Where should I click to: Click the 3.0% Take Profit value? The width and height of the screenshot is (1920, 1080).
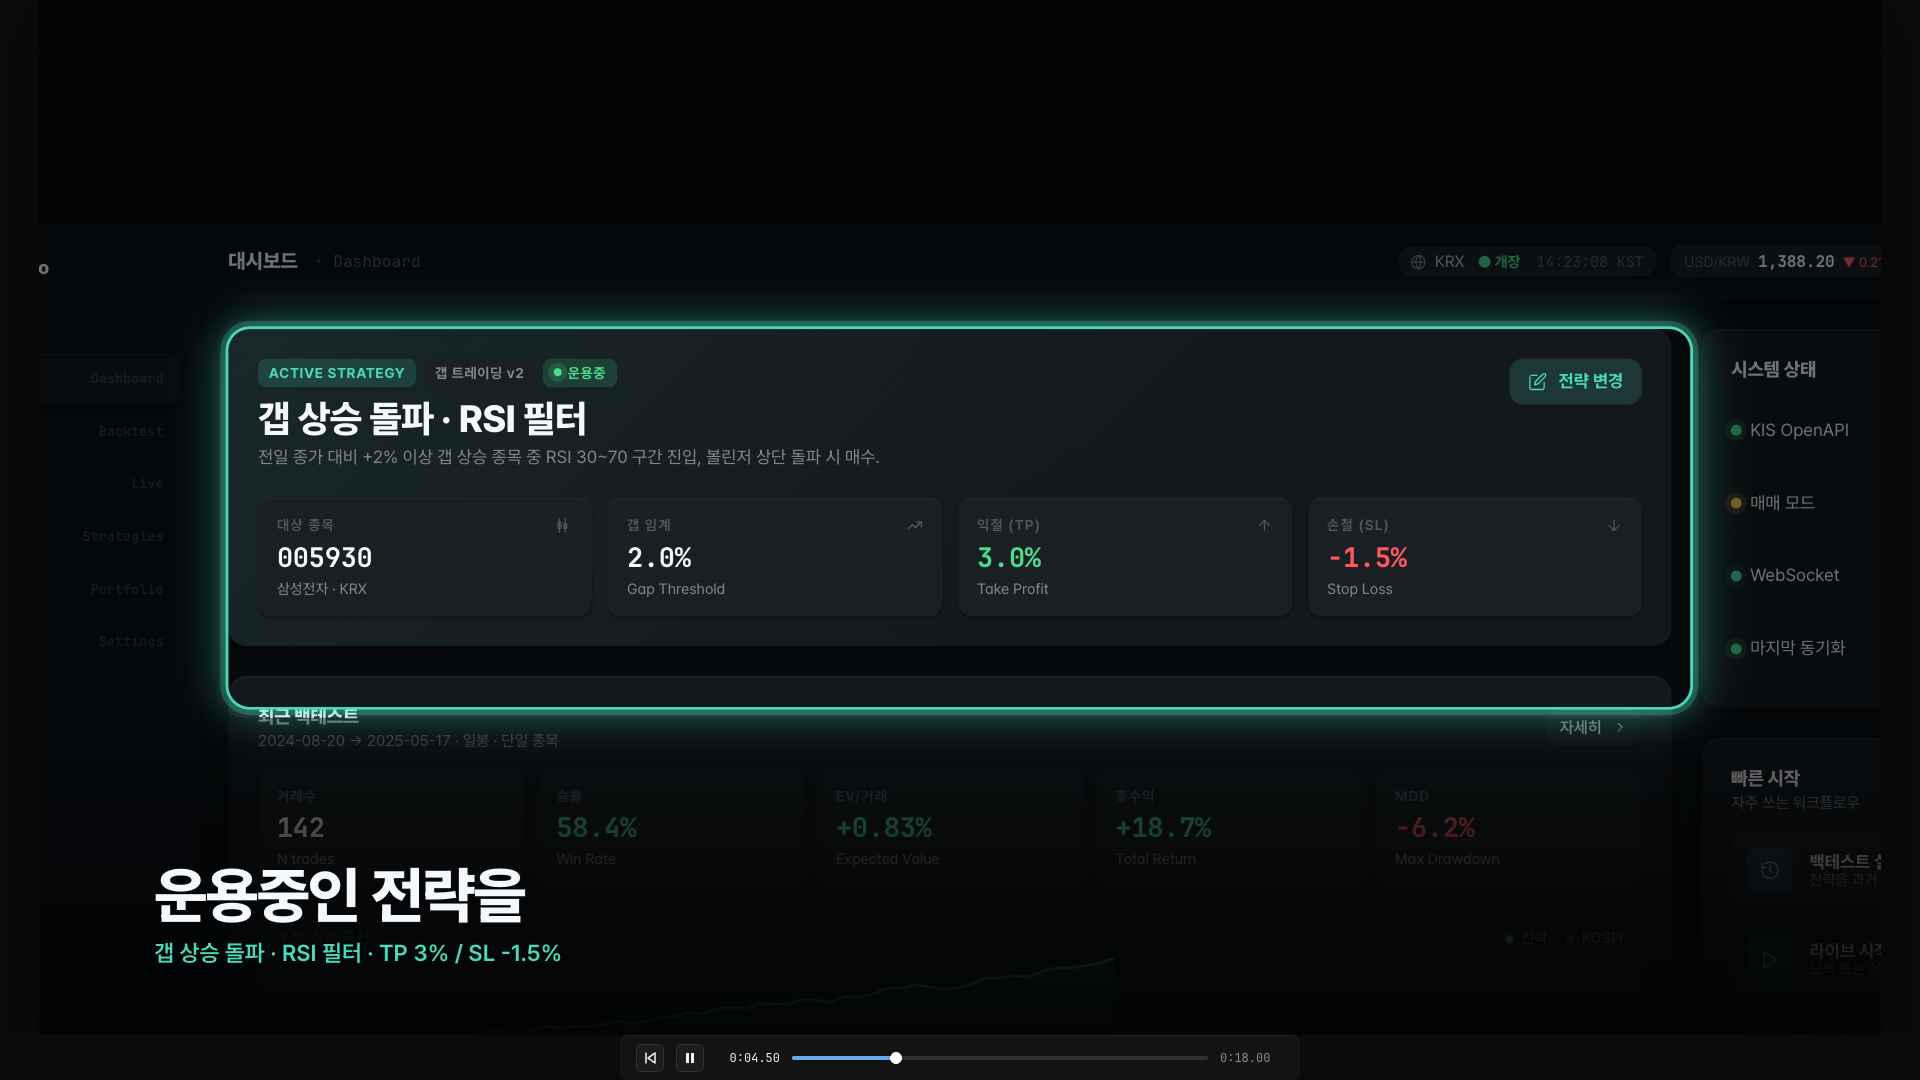tap(1009, 557)
